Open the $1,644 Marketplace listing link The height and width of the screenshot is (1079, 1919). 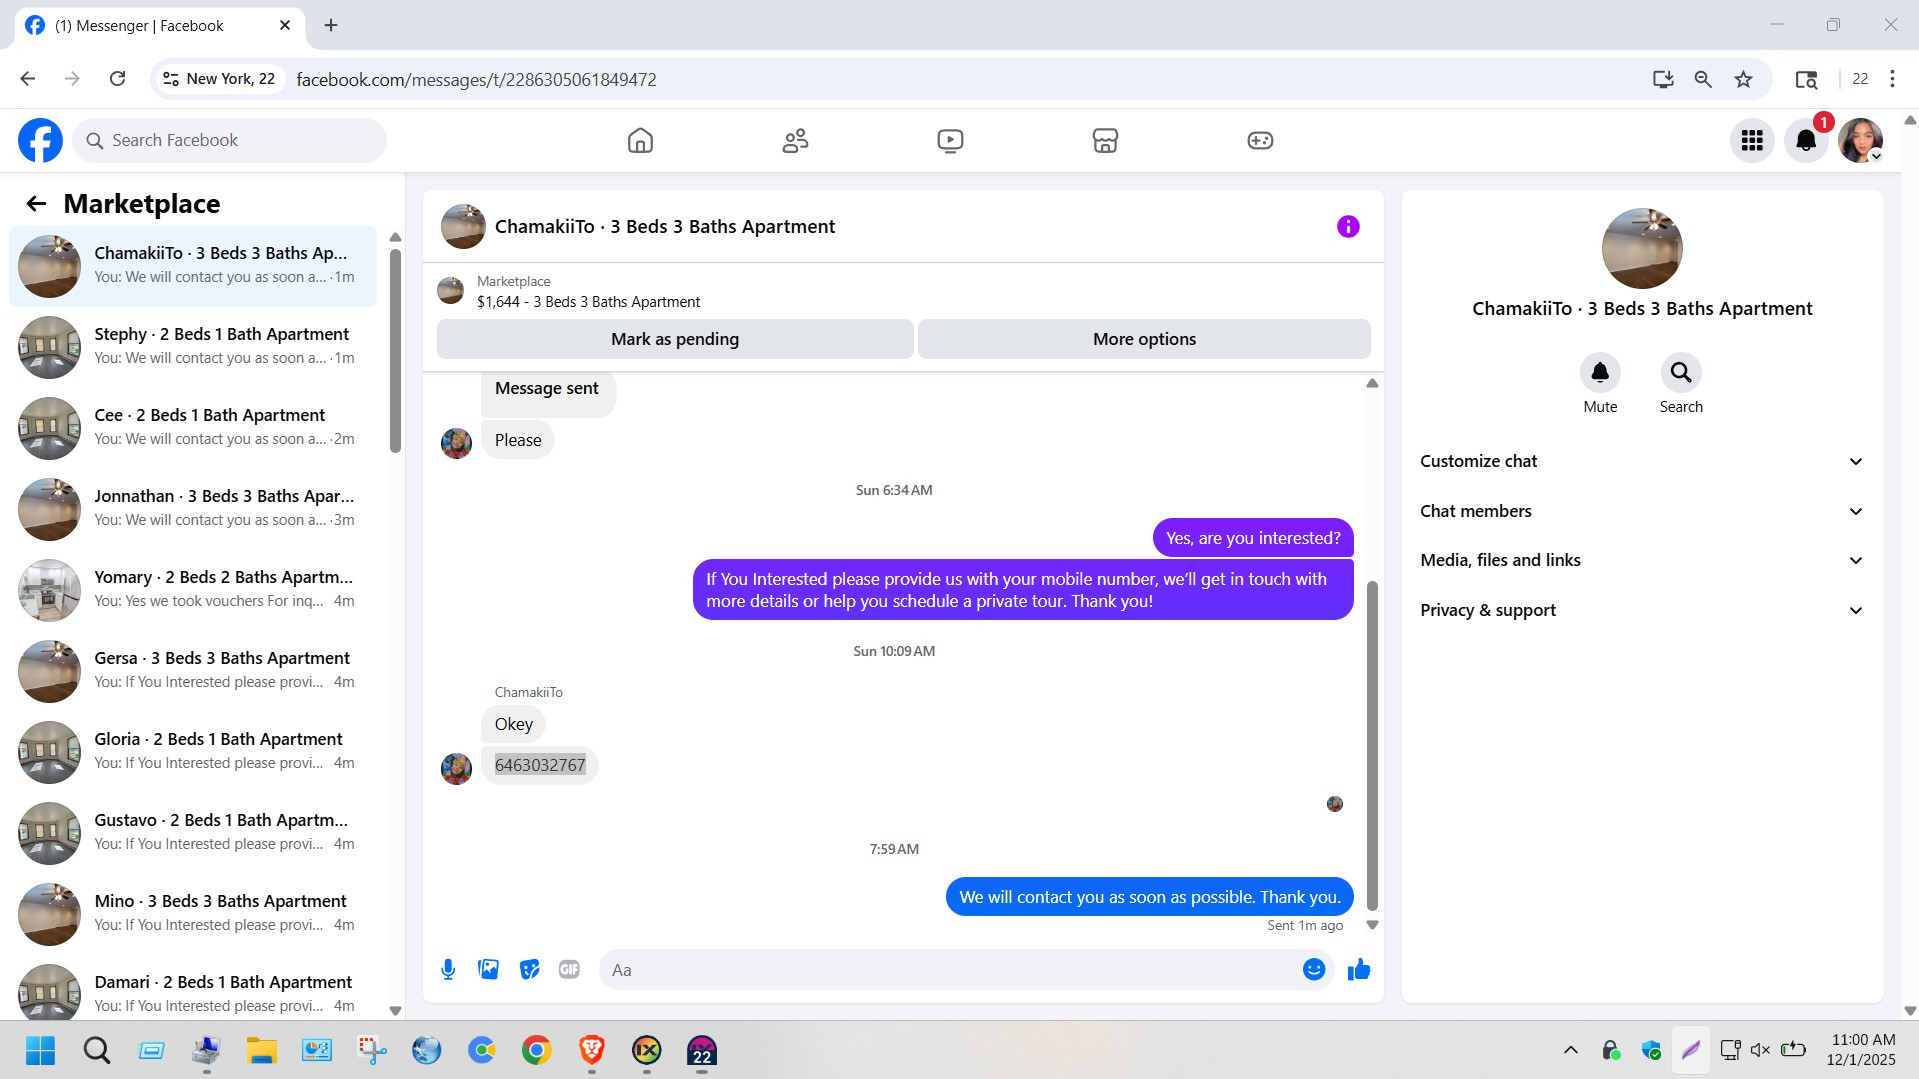(588, 302)
